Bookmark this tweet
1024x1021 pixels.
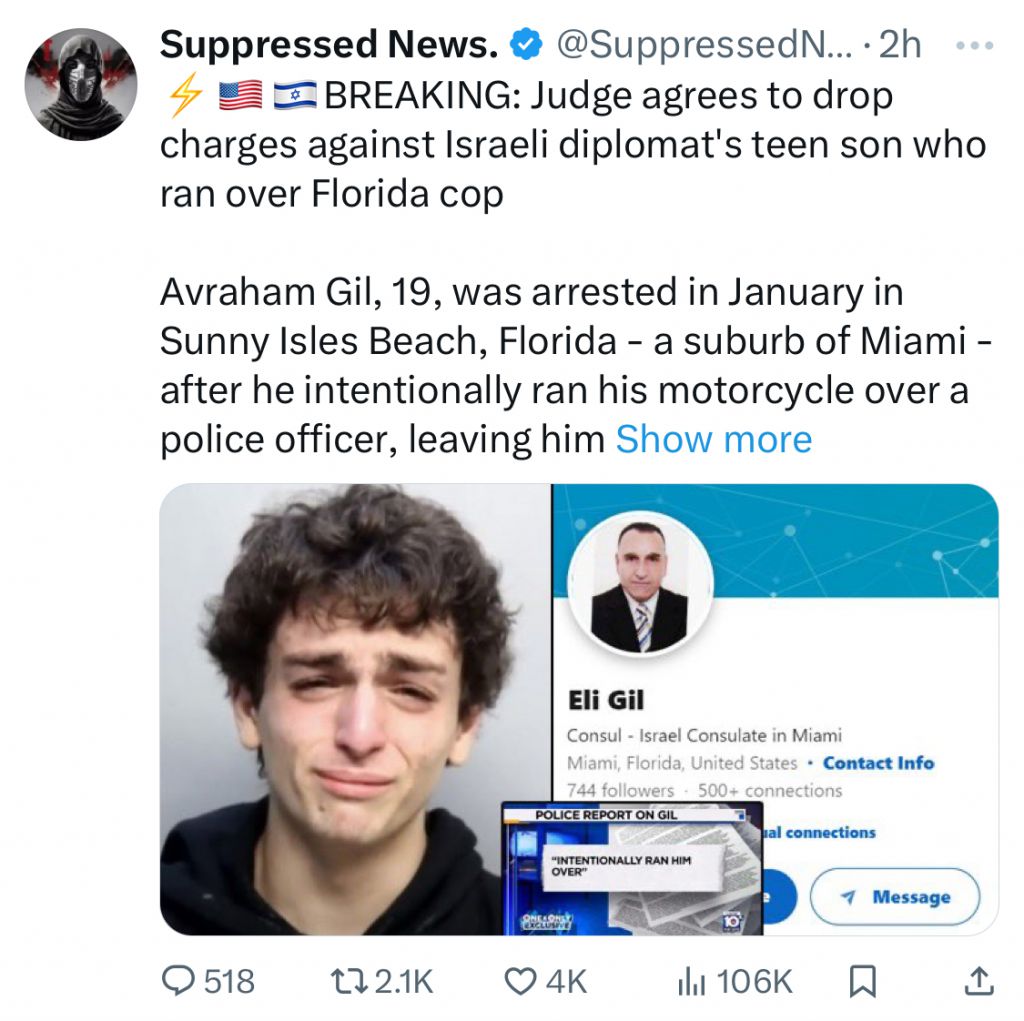pyautogui.click(x=861, y=981)
